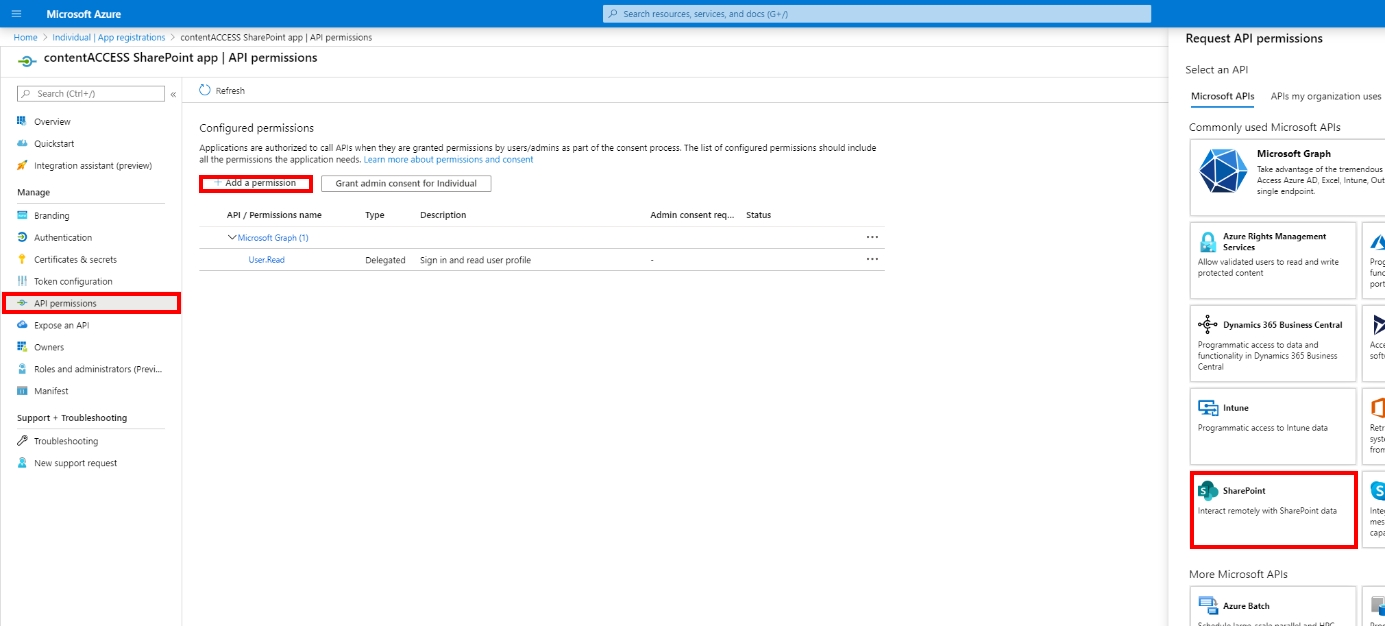
Task: Click the Delegated cell in User.Read row
Action: (x=385, y=260)
